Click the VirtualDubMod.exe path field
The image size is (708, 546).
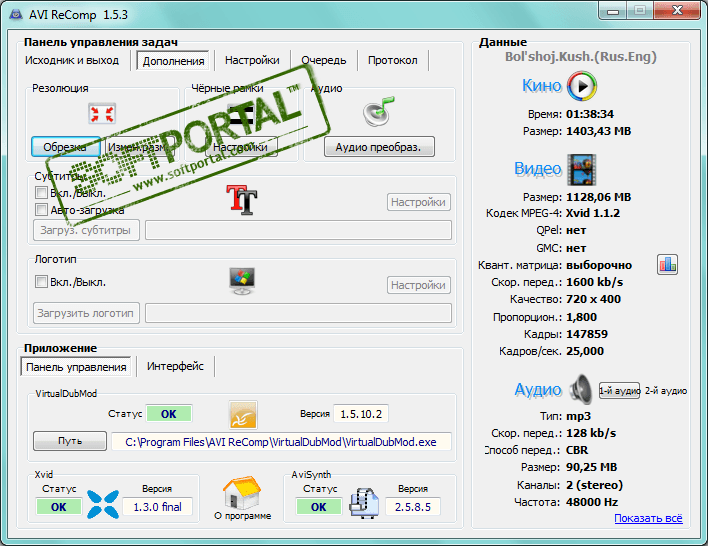pos(281,442)
